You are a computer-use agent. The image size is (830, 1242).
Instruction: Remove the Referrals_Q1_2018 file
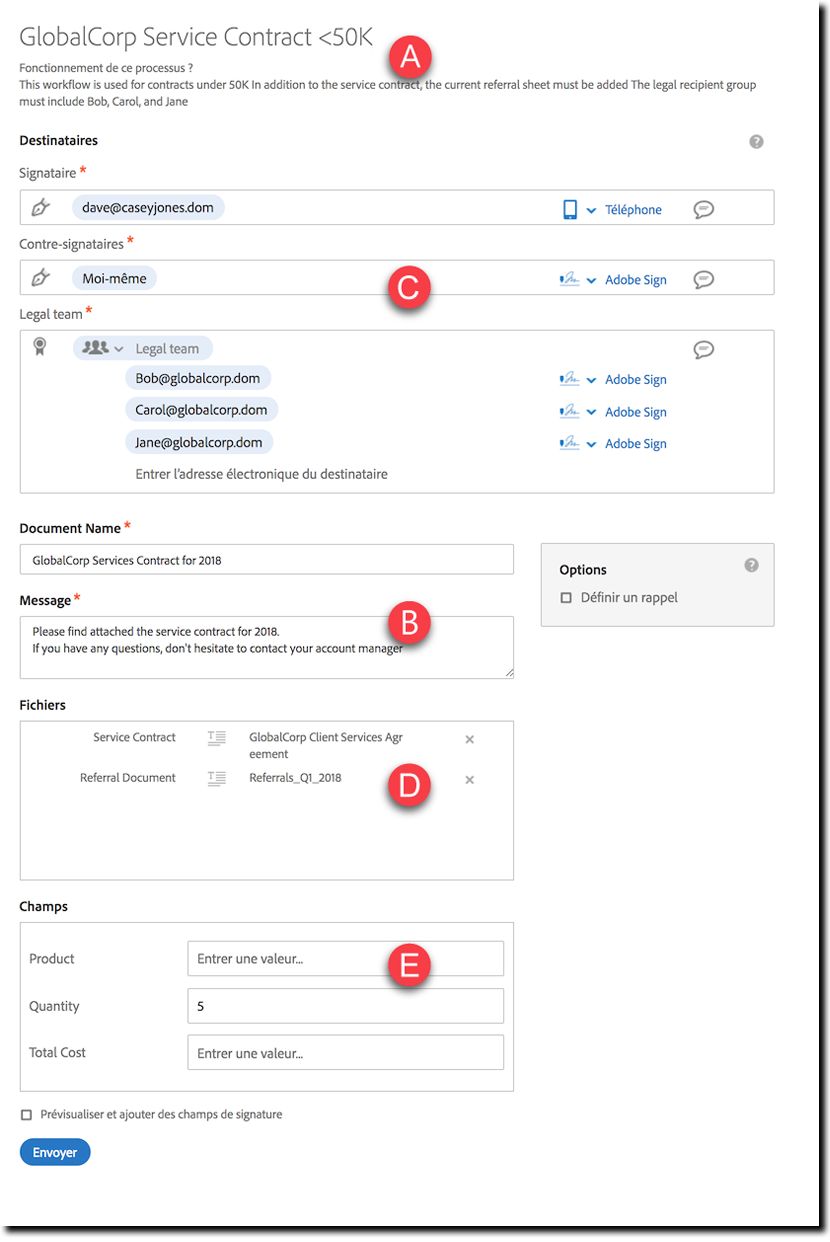point(469,779)
